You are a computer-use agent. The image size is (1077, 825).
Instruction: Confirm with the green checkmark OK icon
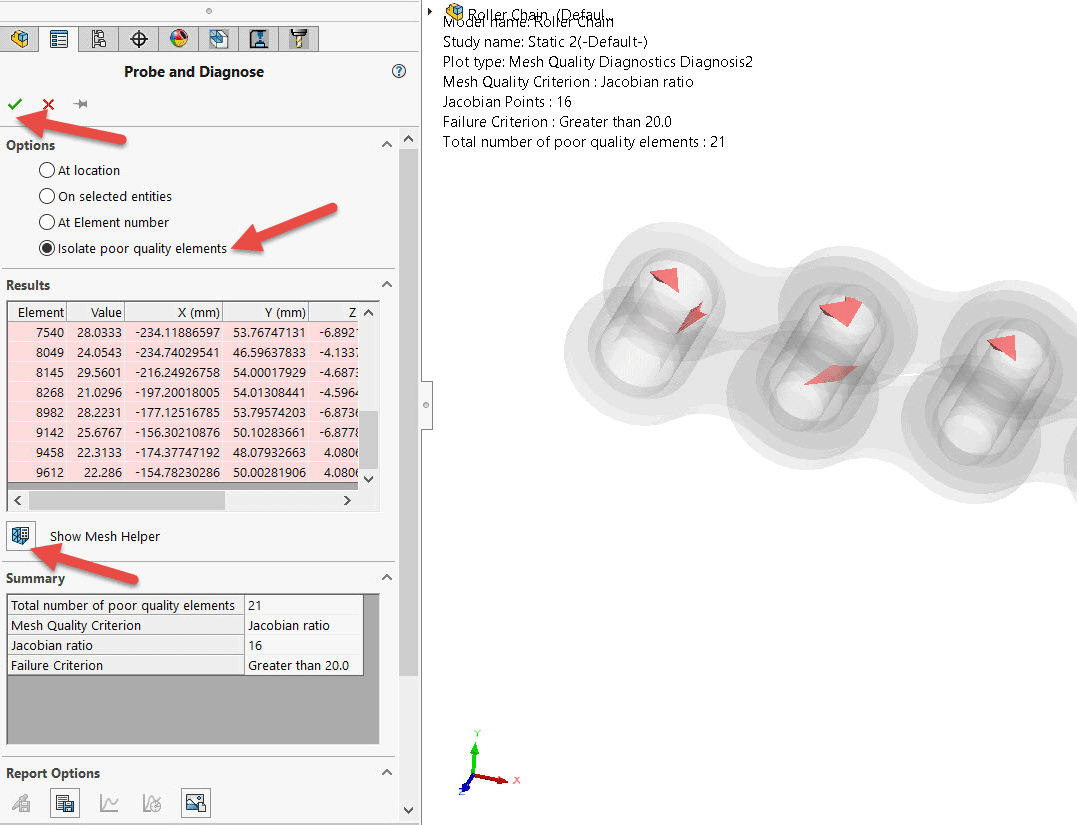(x=15, y=104)
